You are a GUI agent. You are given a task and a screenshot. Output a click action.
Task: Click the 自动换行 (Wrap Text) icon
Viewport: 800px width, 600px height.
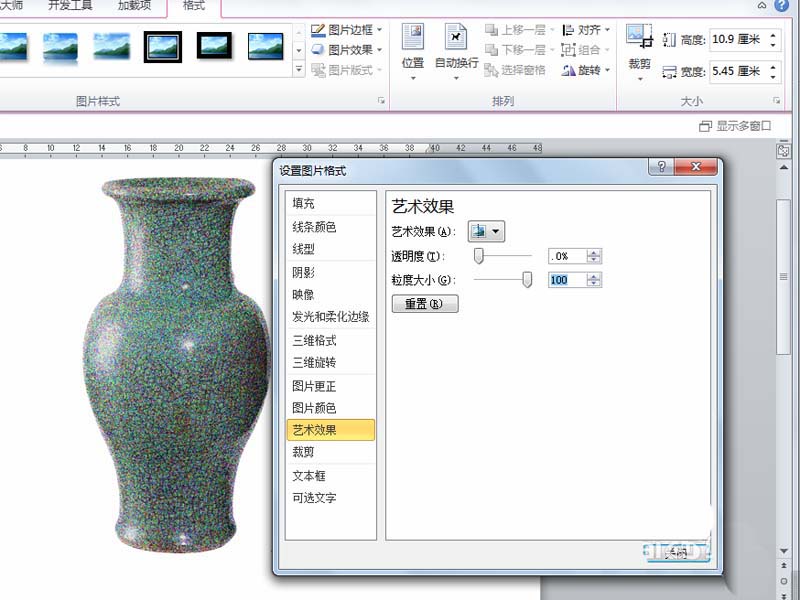coord(456,38)
